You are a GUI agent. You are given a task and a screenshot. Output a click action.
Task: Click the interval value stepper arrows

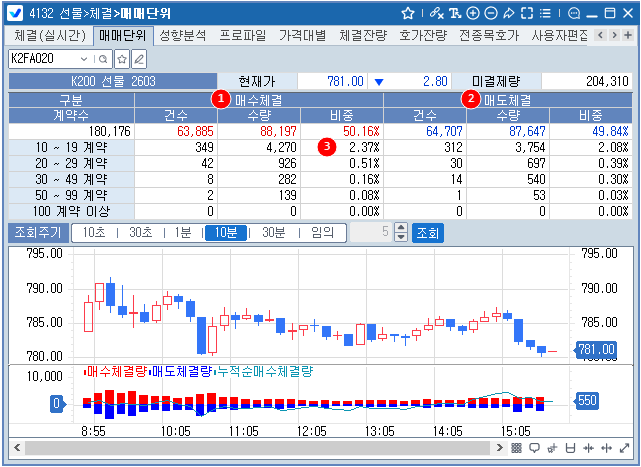401,232
